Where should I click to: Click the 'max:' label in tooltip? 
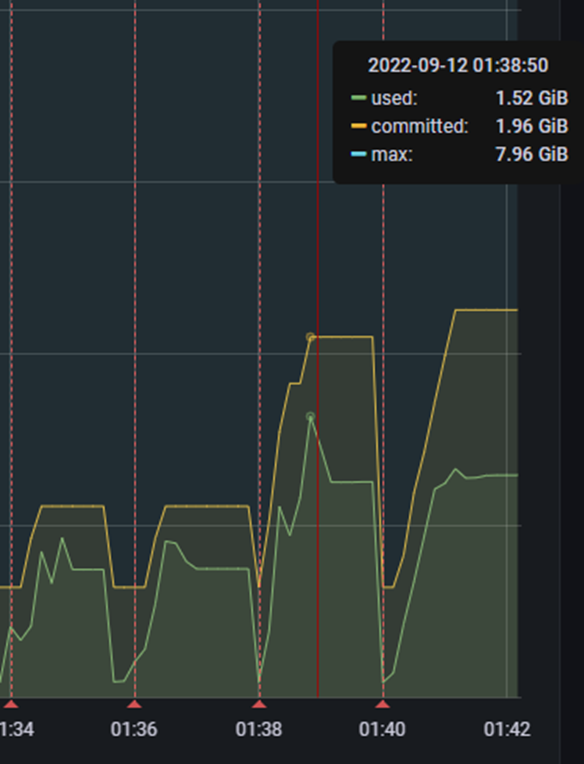click(x=392, y=154)
